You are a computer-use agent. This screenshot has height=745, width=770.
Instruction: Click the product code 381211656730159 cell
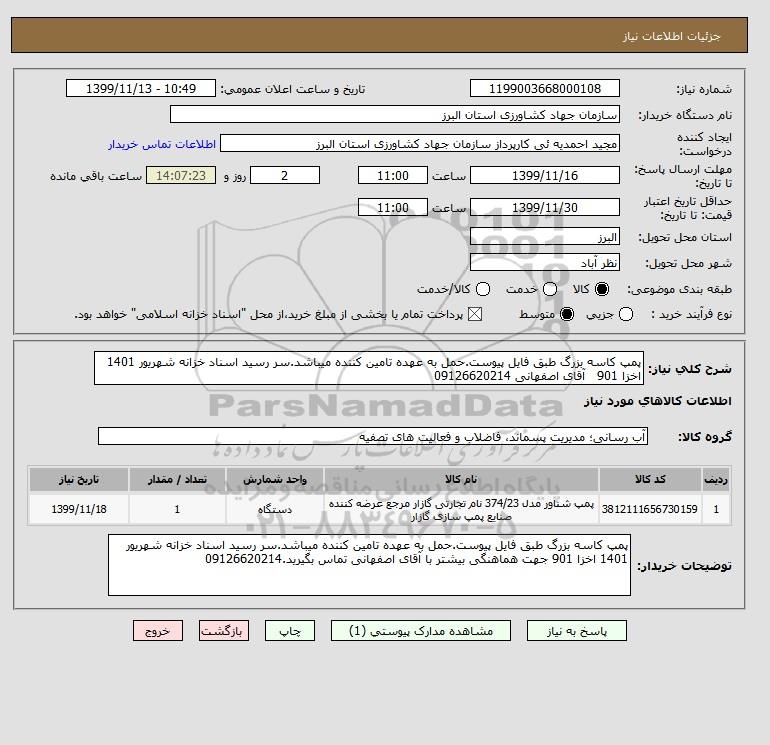pos(650,509)
